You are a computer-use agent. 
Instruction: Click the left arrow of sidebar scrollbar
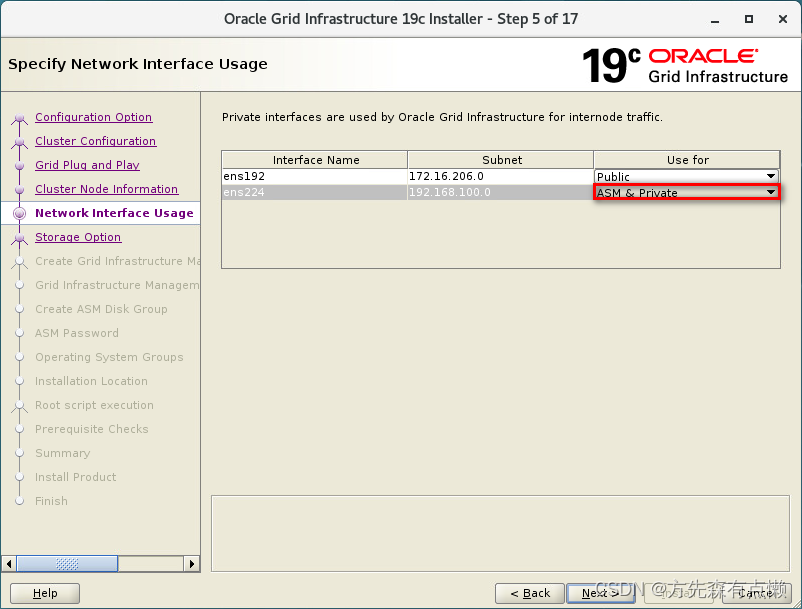pos(9,564)
